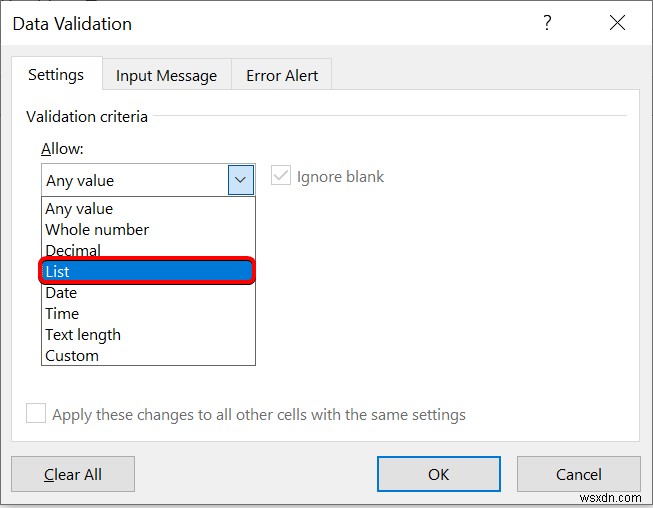
Task: Select Any value in the dropdown list
Action: (x=148, y=209)
